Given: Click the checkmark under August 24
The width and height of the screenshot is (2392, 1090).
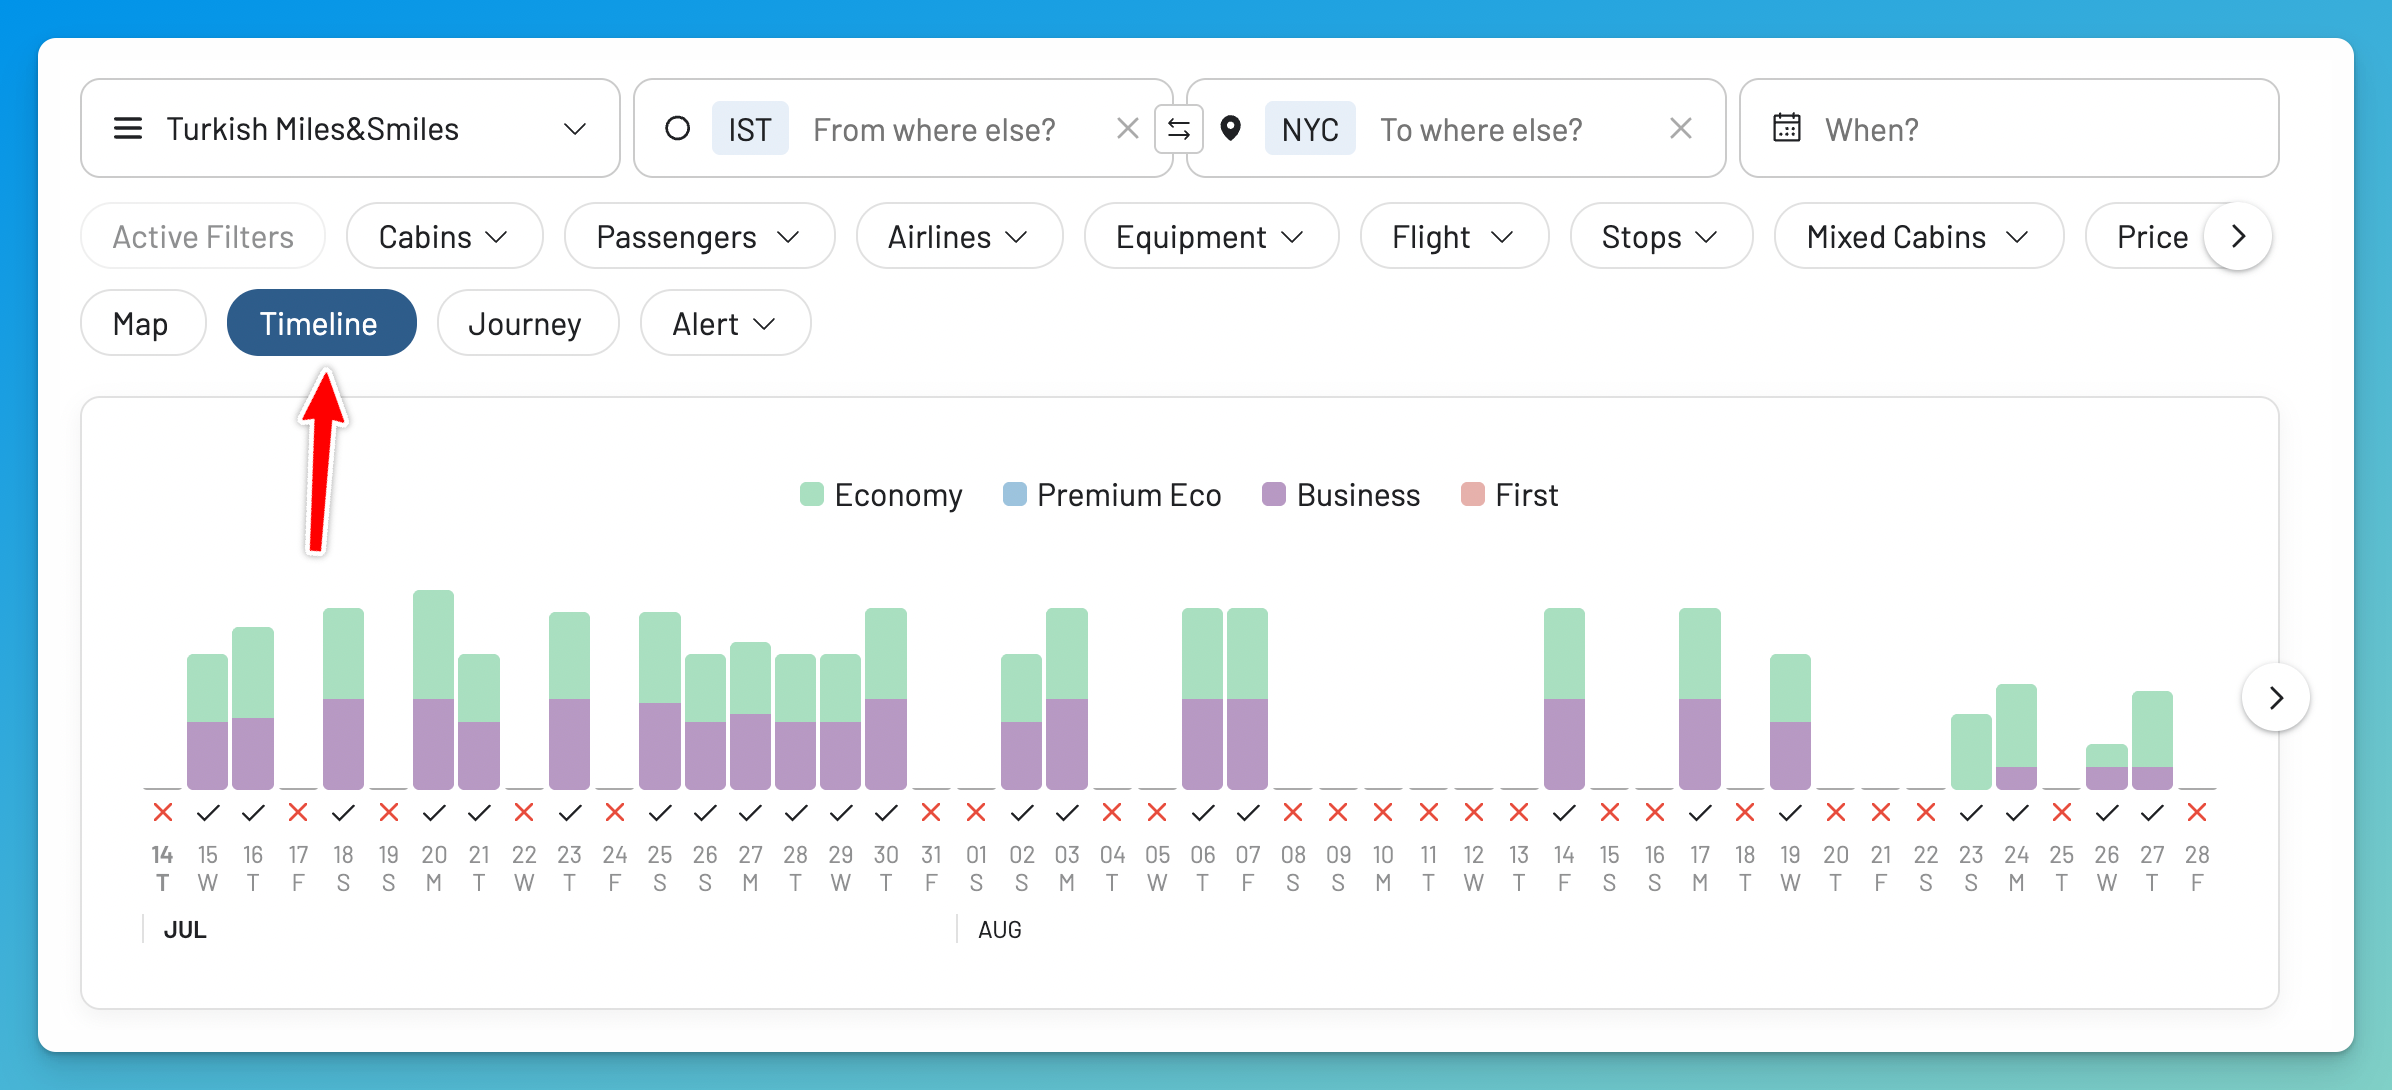Looking at the screenshot, I should coord(2017,813).
